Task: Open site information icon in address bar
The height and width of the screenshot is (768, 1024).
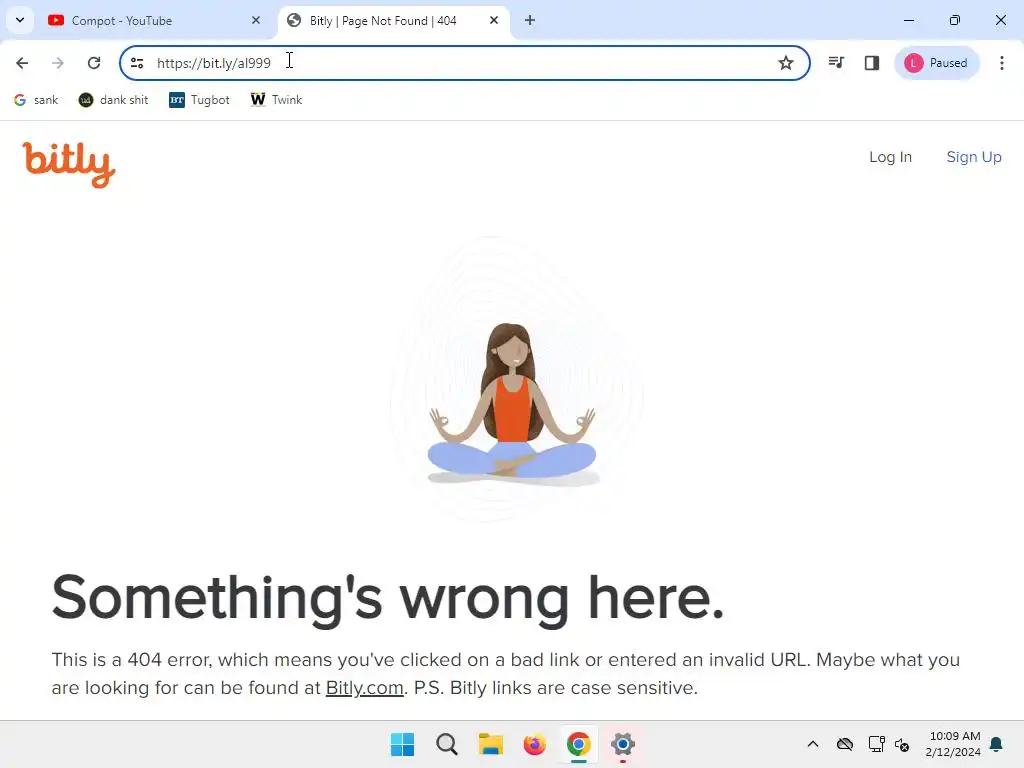Action: pyautogui.click(x=137, y=63)
